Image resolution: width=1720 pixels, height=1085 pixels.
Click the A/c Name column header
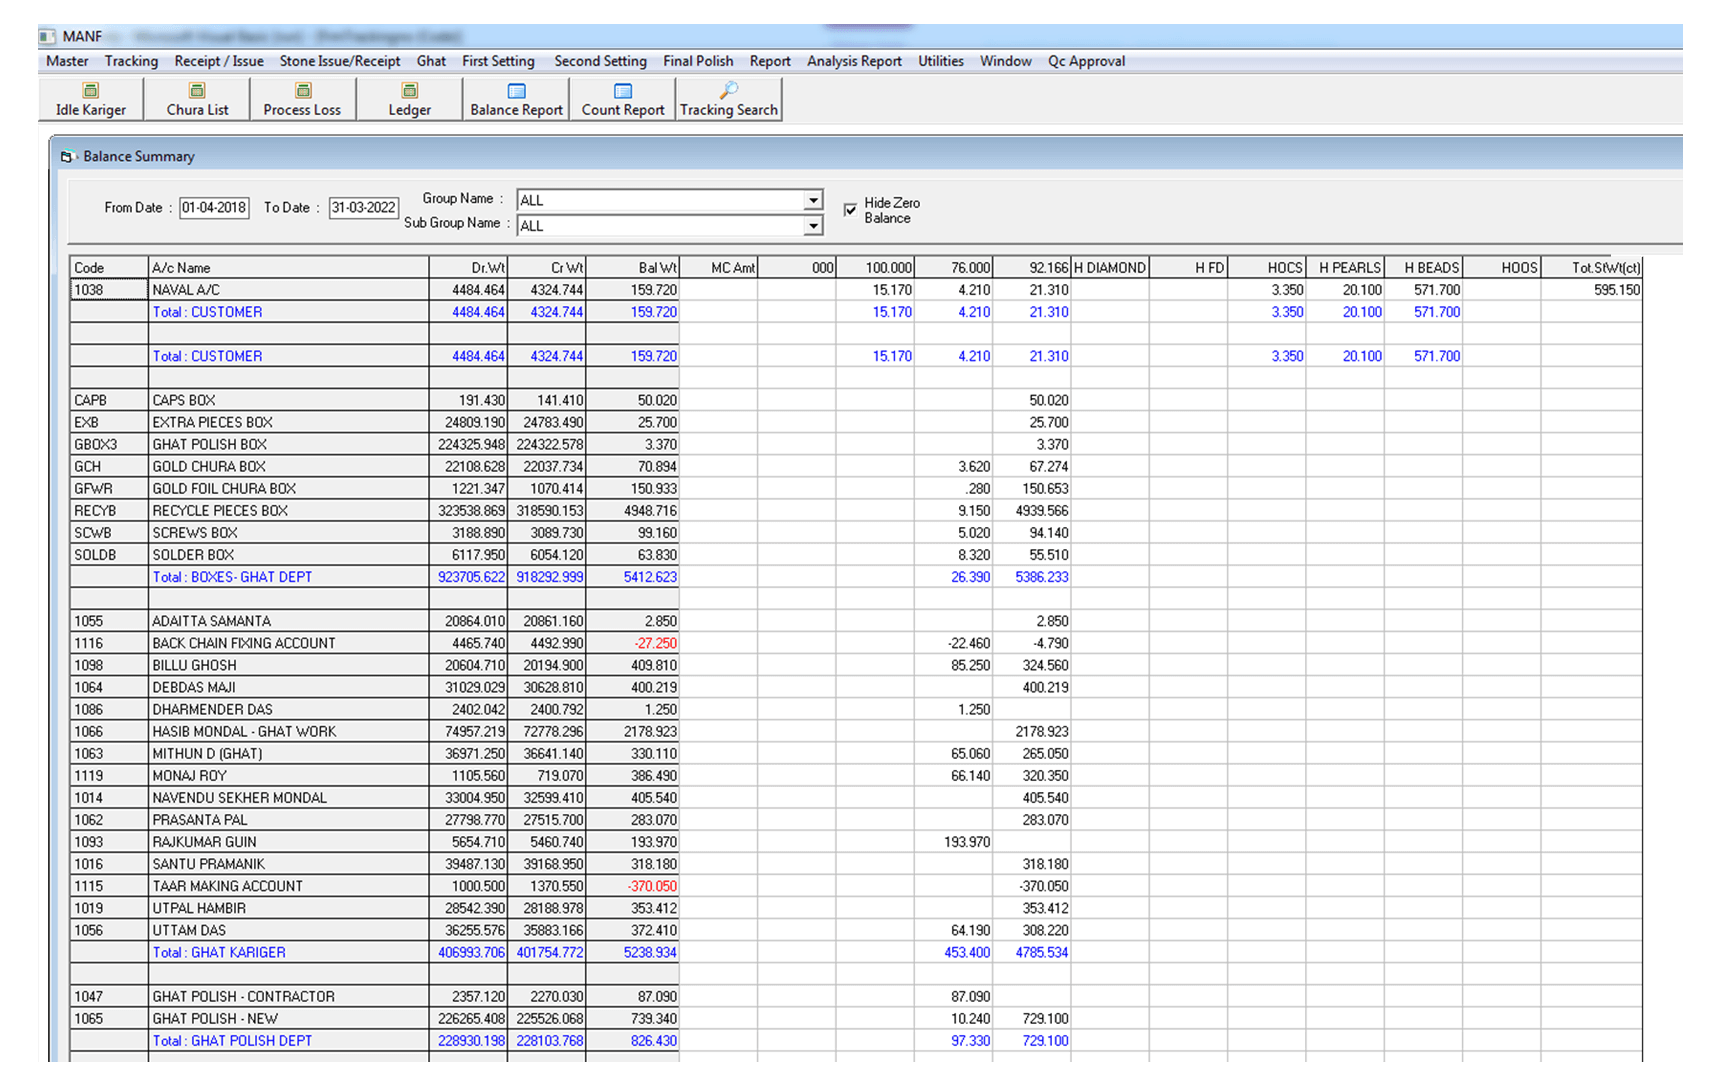tap(288, 268)
